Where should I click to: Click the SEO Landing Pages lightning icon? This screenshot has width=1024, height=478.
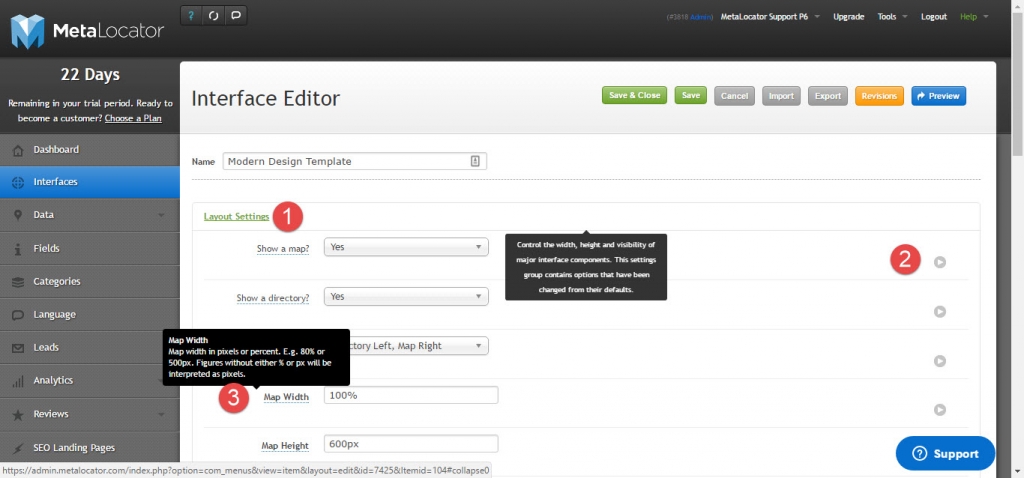18,448
